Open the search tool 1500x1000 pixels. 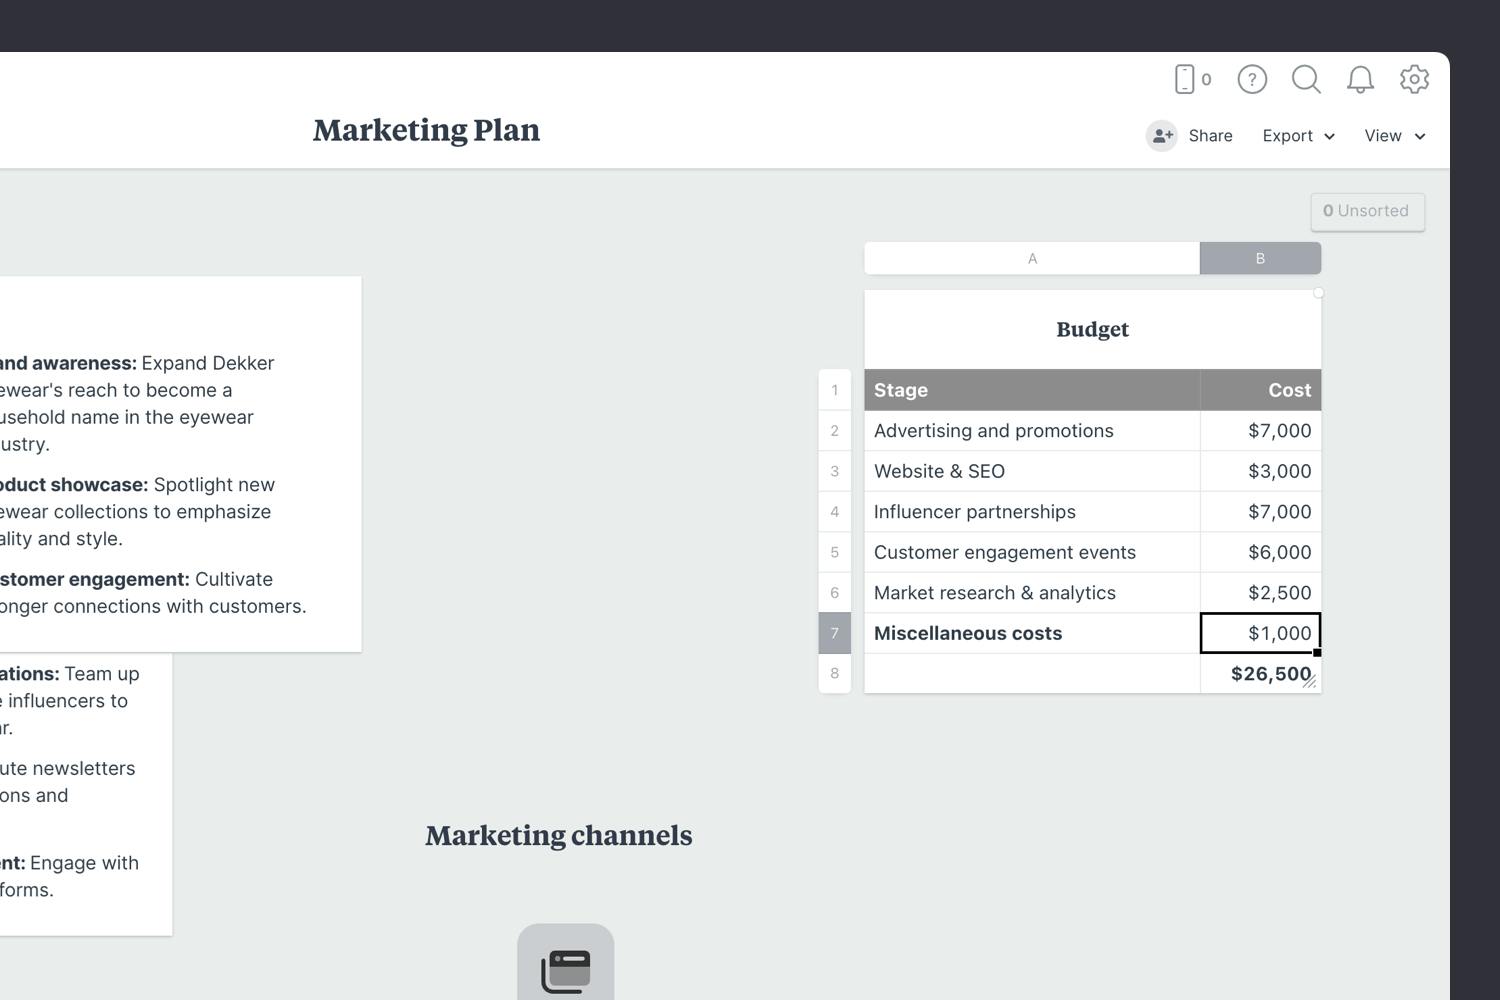click(x=1306, y=79)
